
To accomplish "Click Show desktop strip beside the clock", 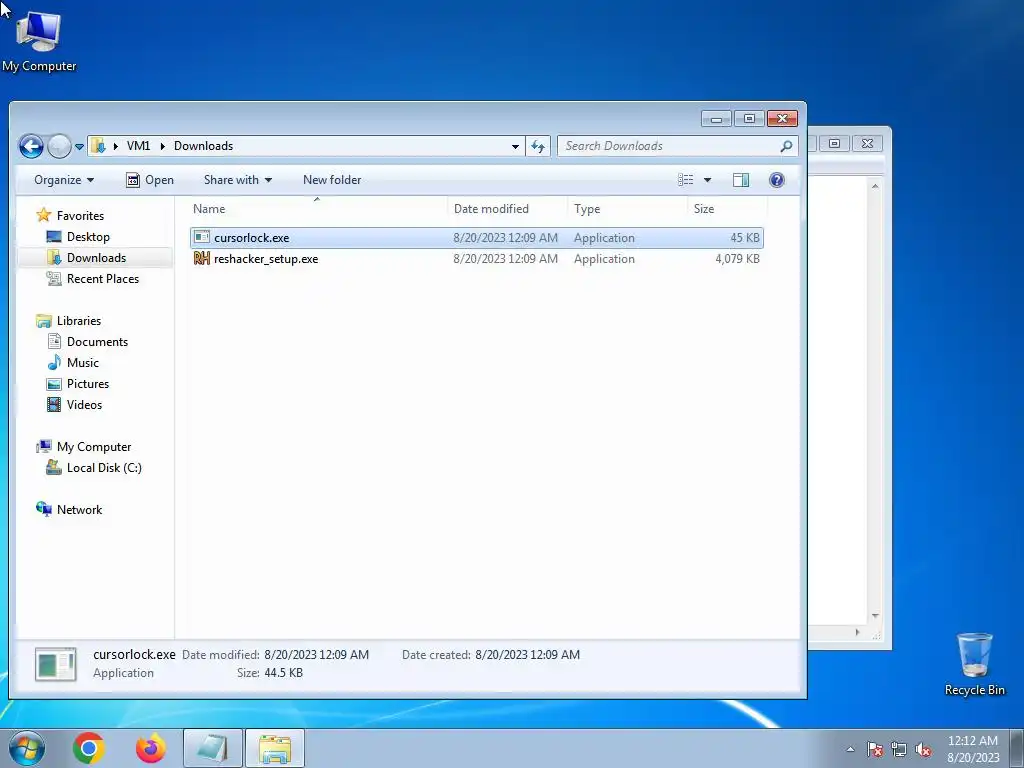I will click(x=1017, y=748).
